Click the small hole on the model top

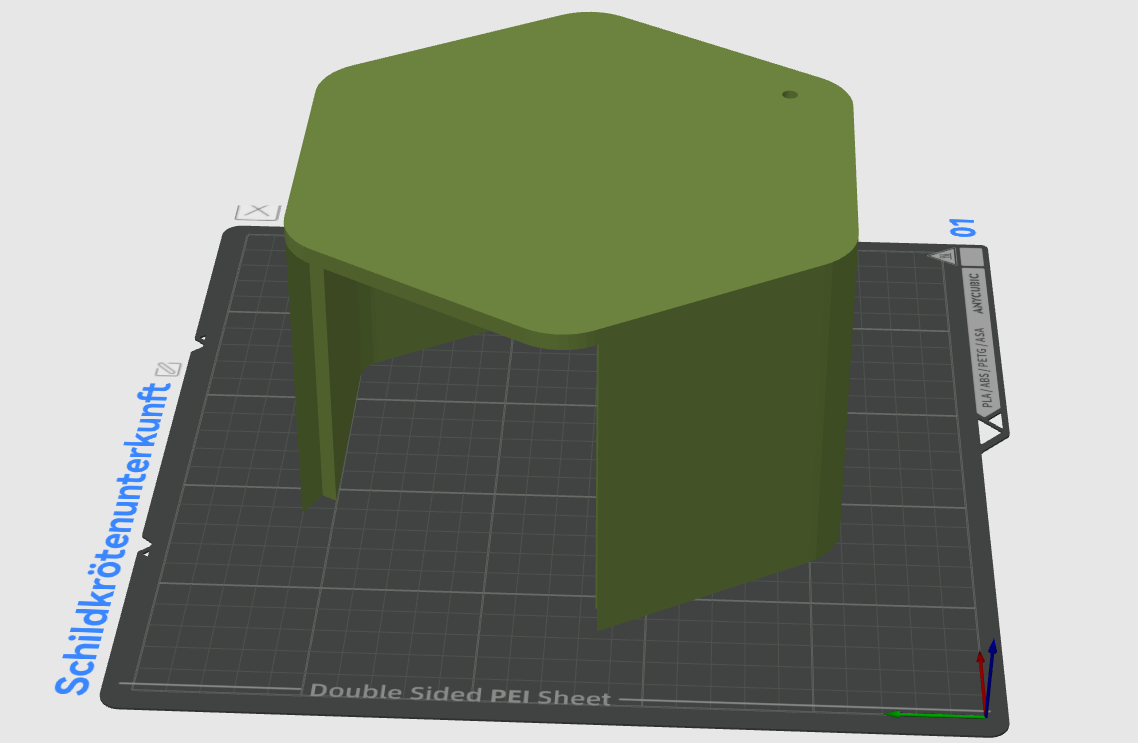pyautogui.click(x=790, y=94)
